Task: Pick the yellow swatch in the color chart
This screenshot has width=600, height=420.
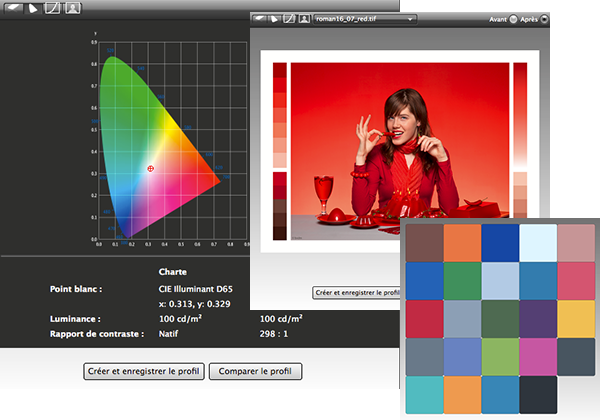Action: tap(576, 319)
